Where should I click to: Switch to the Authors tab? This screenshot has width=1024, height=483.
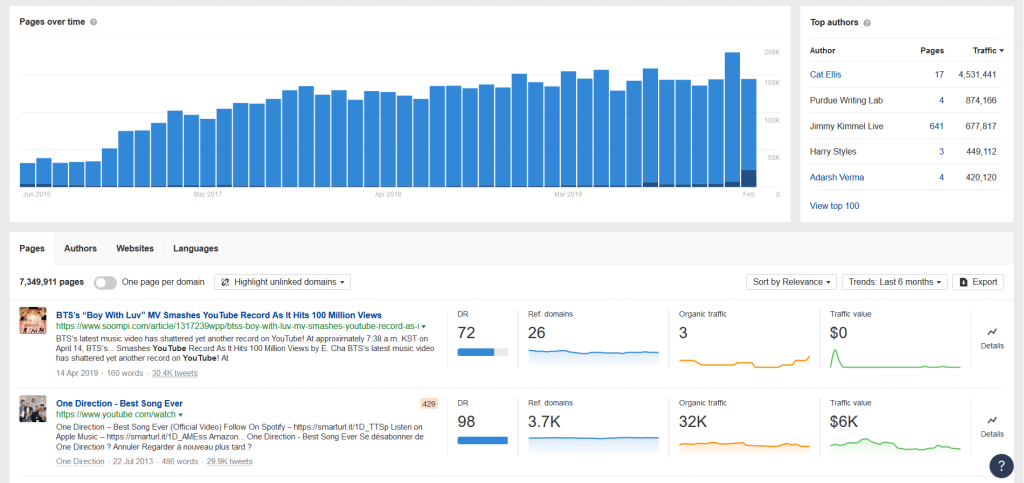80,249
